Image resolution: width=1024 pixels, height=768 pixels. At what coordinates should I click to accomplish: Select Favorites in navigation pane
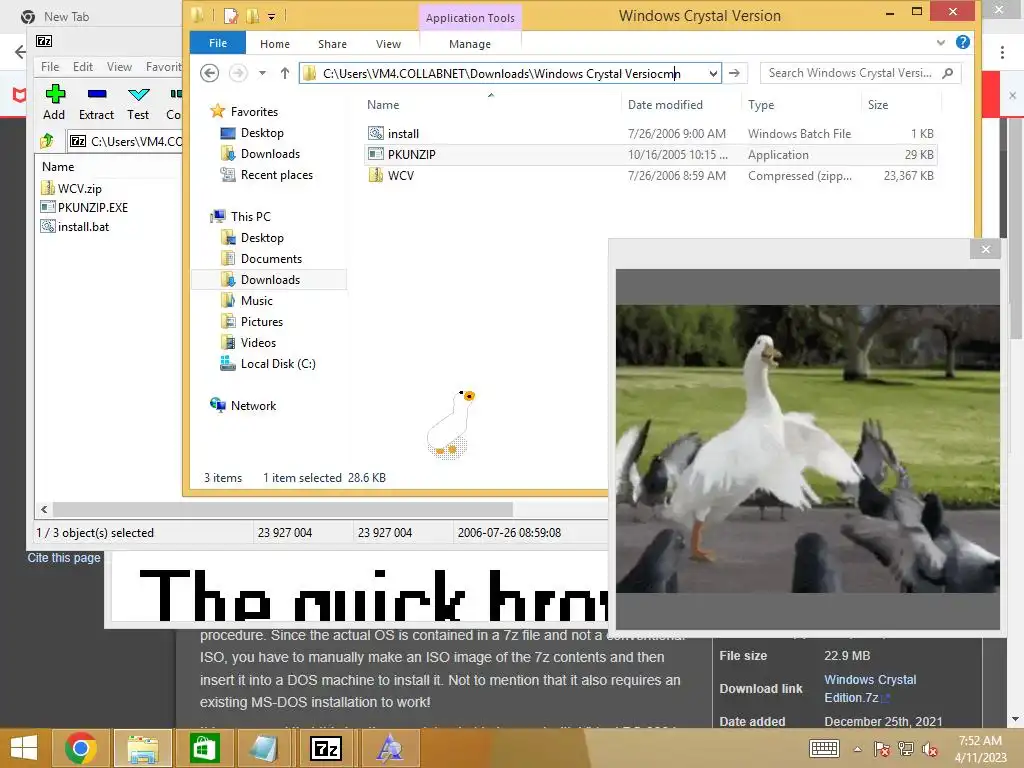(x=245, y=112)
